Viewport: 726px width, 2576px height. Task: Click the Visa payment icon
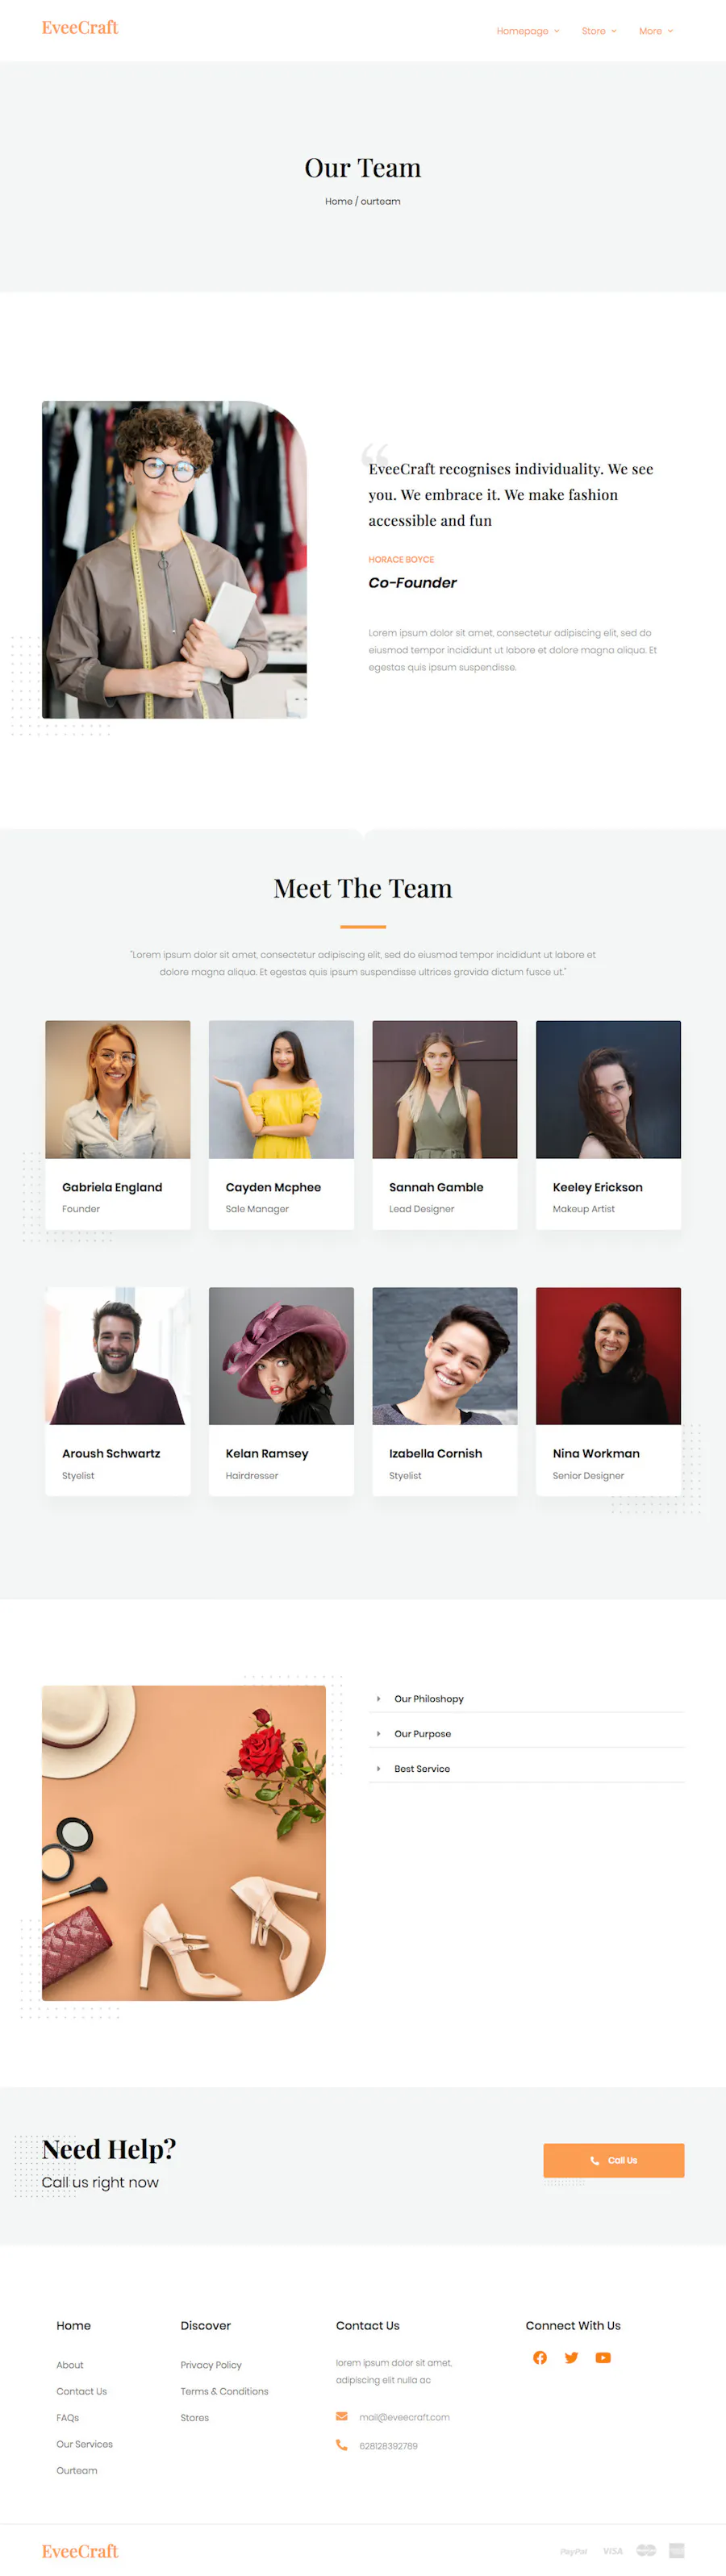[x=613, y=2550]
